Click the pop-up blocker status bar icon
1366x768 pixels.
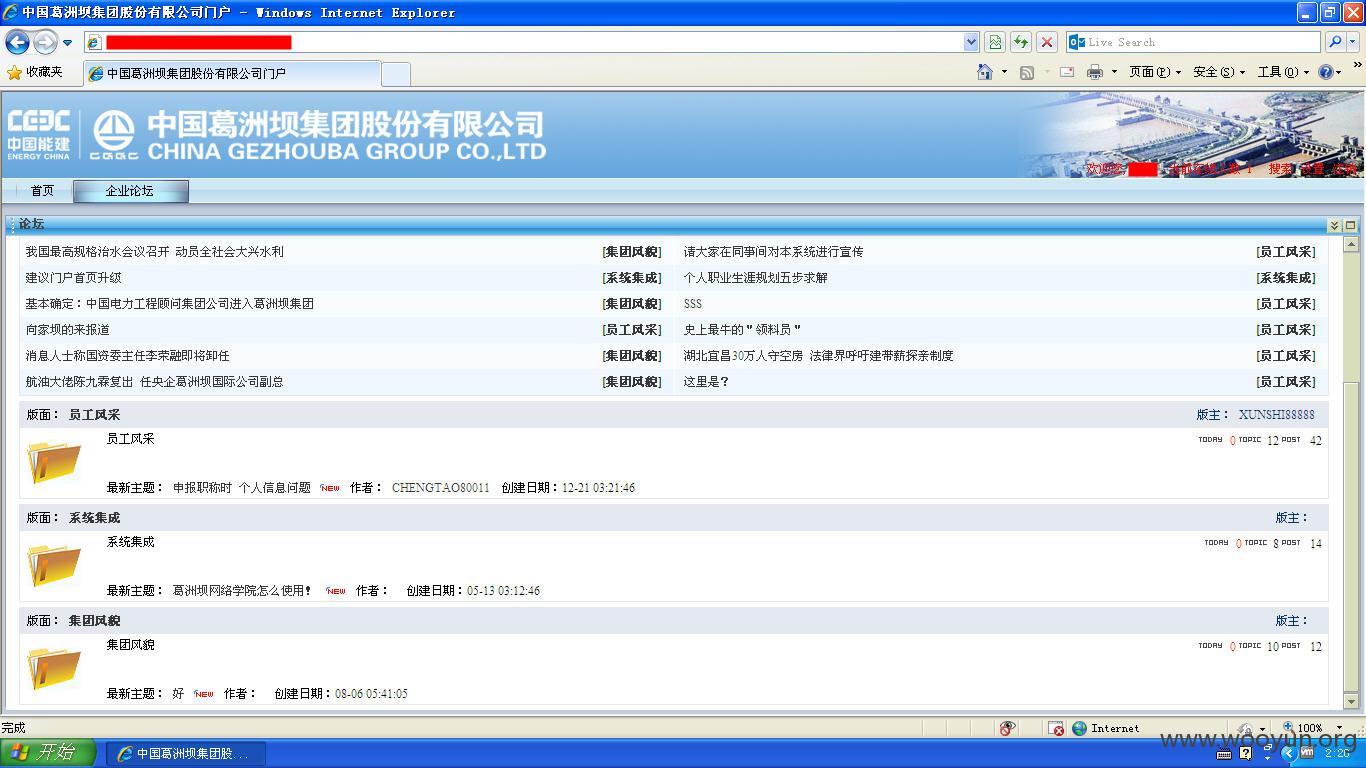[1056, 728]
